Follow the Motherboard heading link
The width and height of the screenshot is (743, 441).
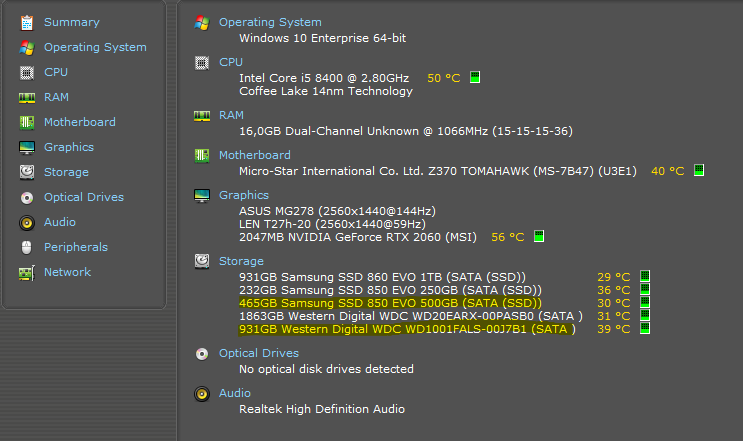click(255, 155)
